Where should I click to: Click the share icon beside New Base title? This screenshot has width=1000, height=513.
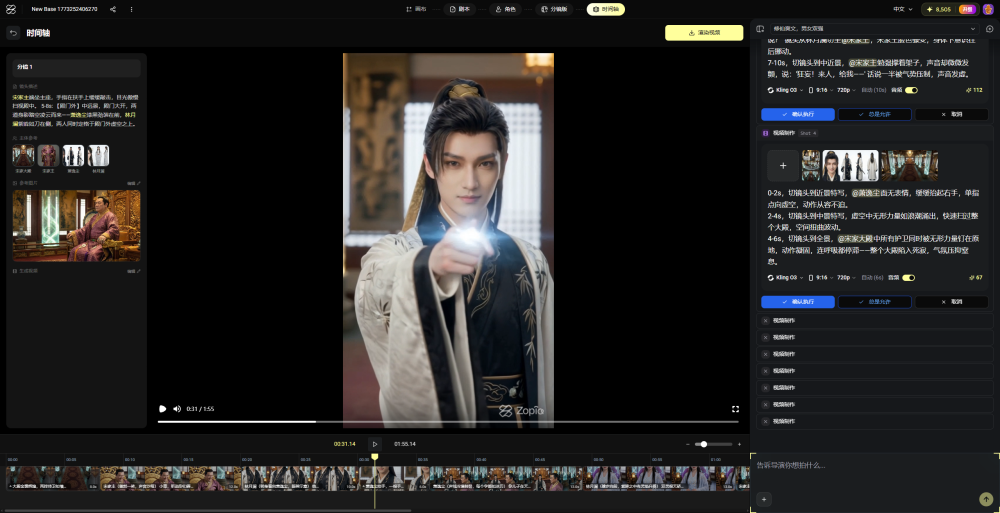click(x=113, y=10)
